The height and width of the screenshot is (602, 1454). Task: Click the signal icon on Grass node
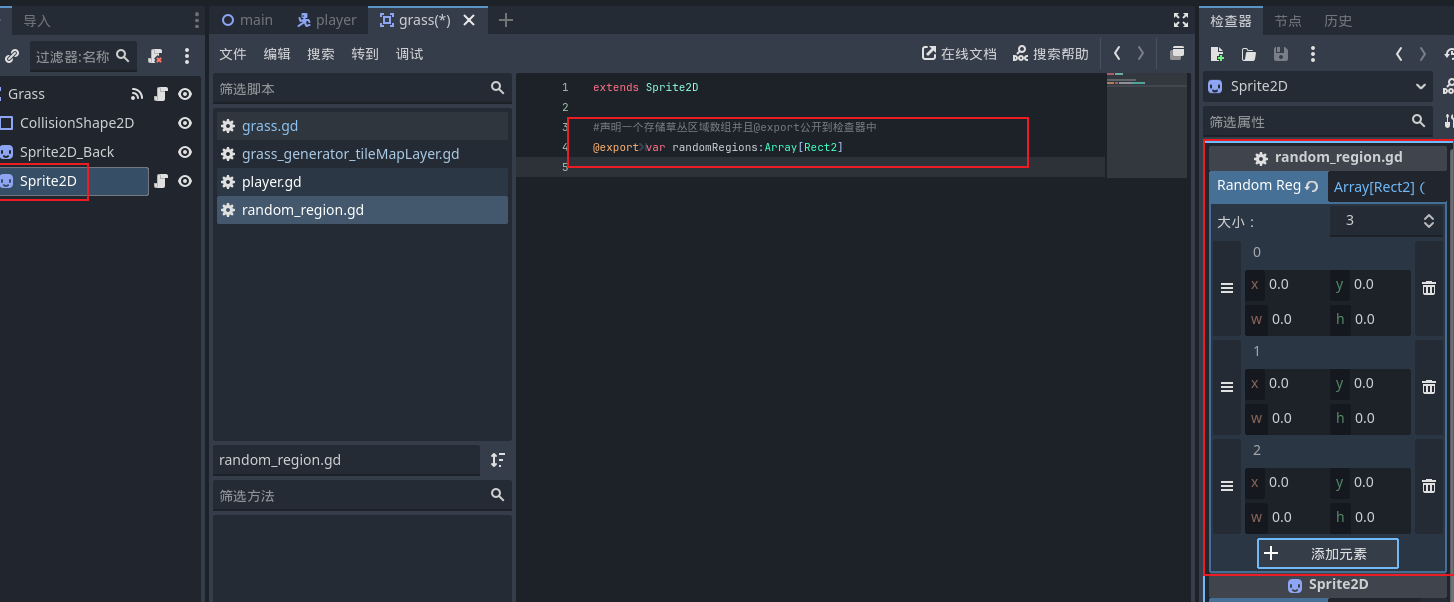tap(137, 94)
